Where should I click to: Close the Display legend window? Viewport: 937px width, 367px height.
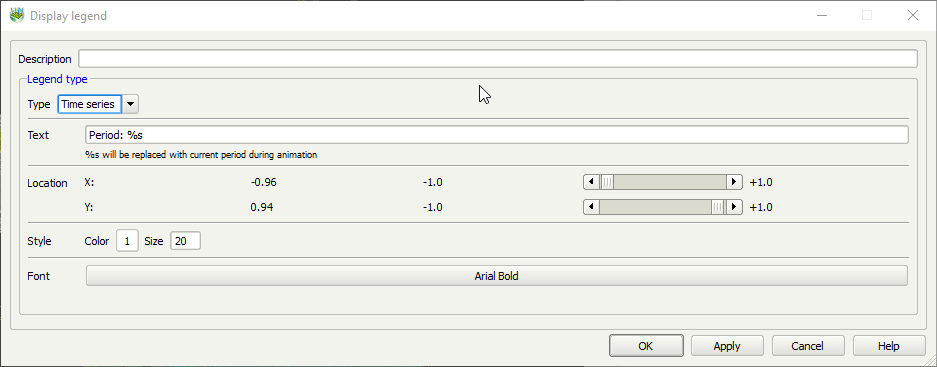pyautogui.click(x=912, y=16)
